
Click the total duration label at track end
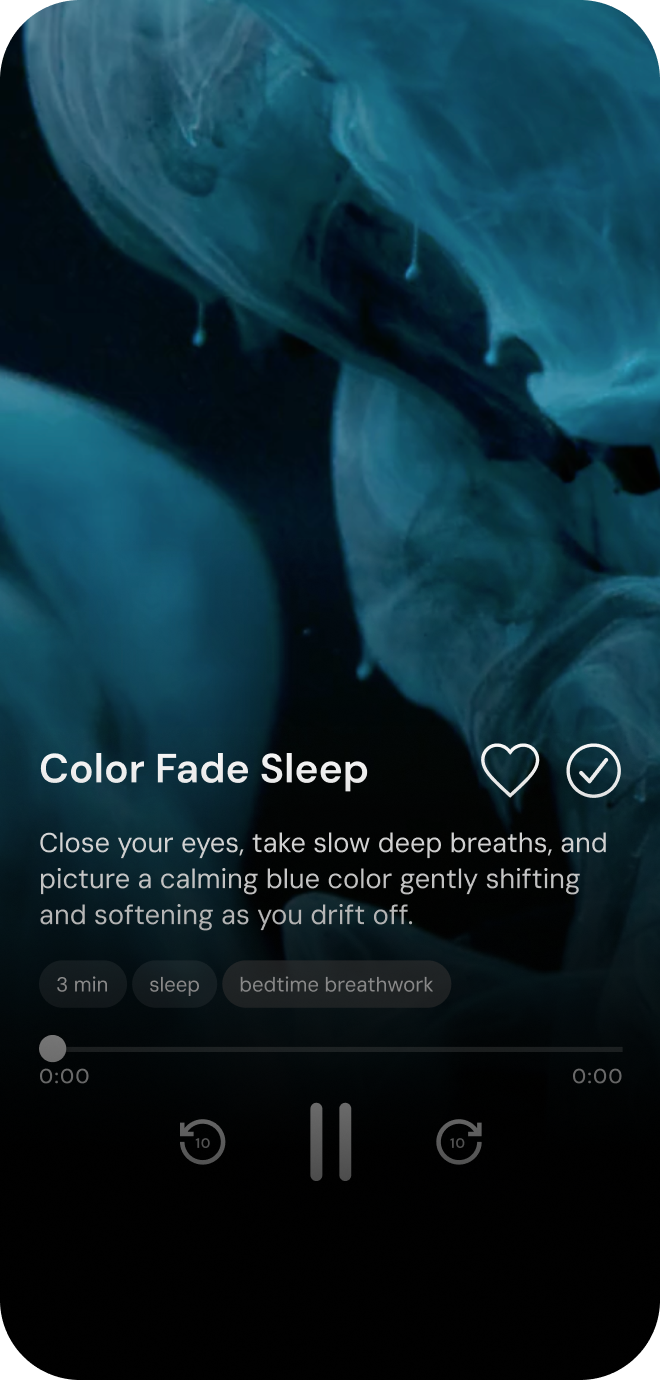[597, 1076]
